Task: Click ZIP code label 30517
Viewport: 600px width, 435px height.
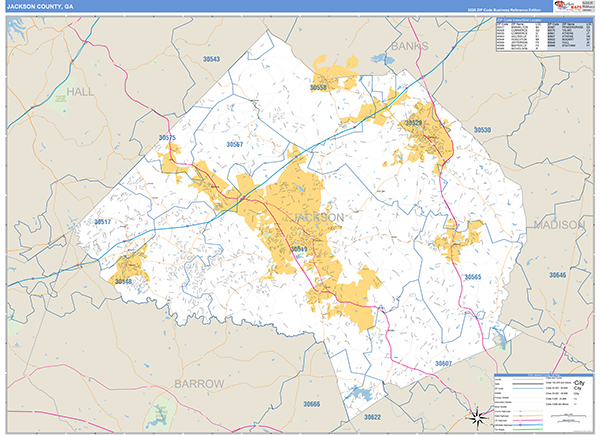Action: click(103, 222)
